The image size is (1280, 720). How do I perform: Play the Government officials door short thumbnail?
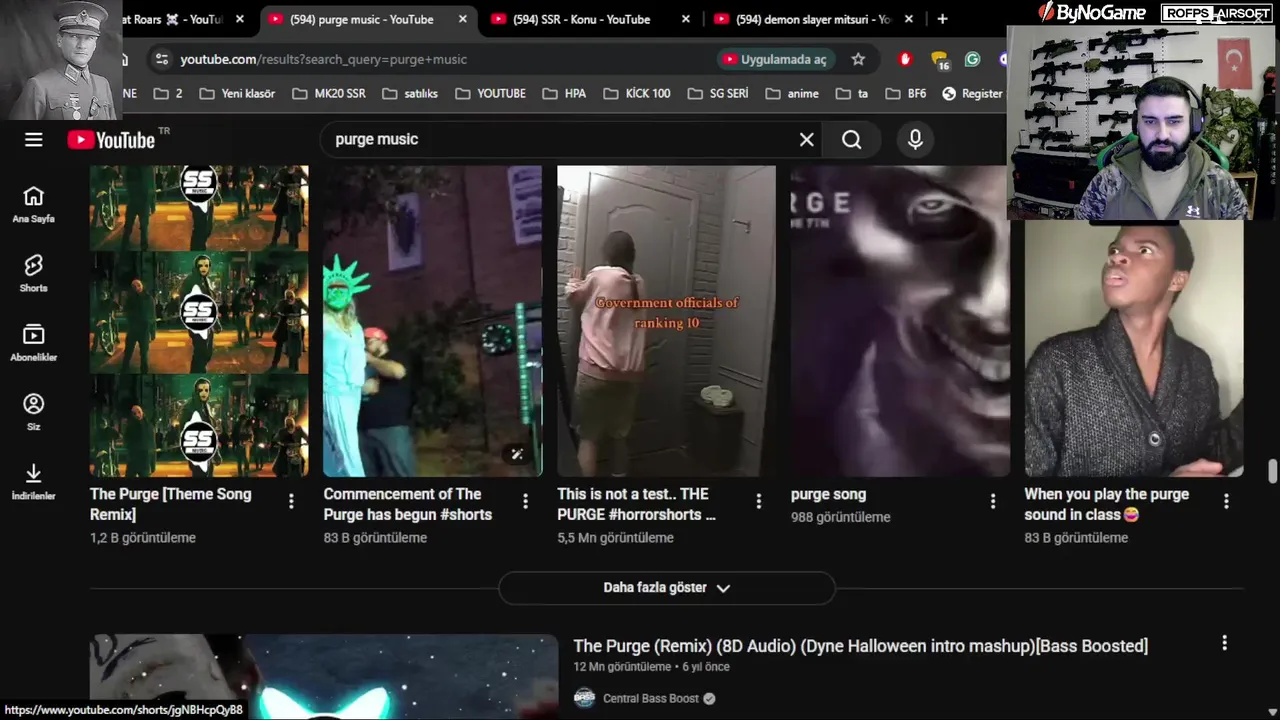(x=666, y=321)
